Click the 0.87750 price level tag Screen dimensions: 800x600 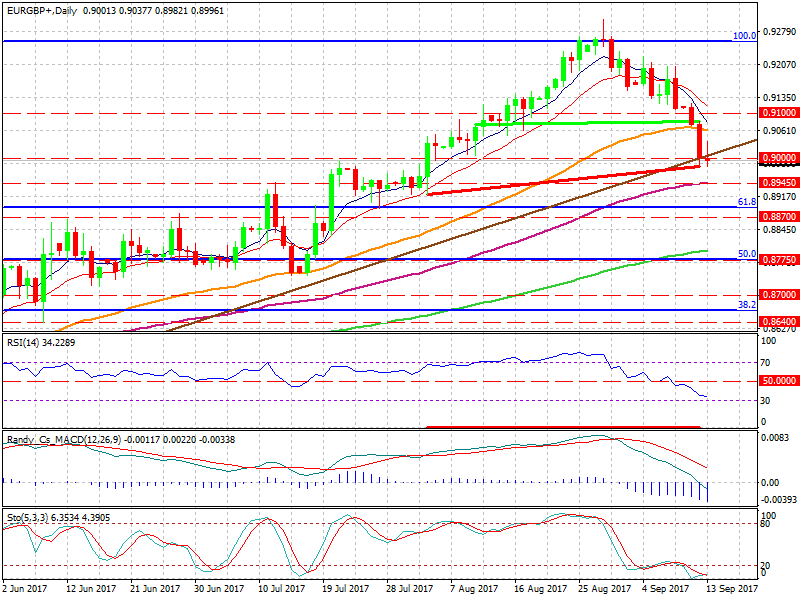coord(778,259)
